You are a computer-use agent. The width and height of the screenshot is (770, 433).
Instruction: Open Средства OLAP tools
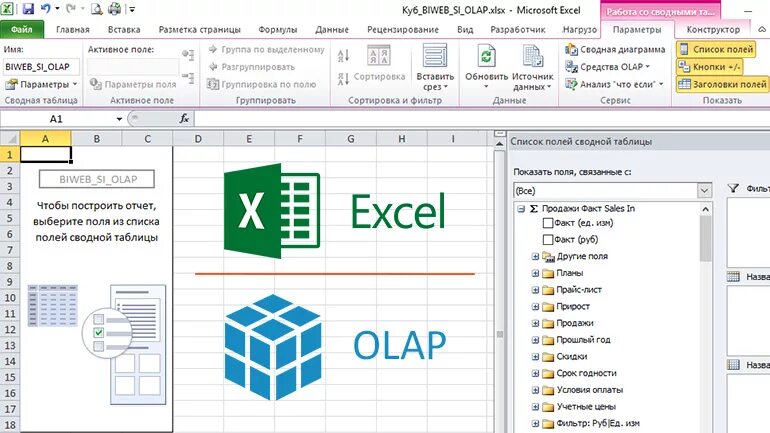click(x=607, y=67)
